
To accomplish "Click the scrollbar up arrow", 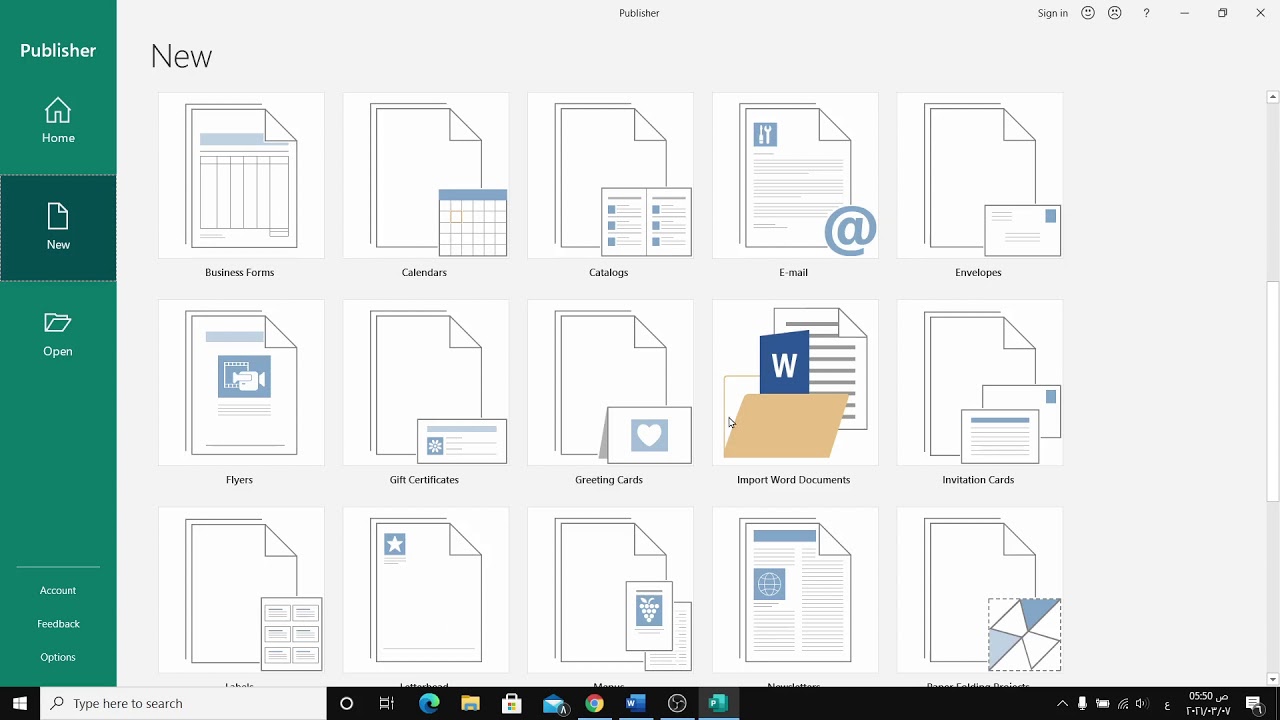I will (1272, 97).
